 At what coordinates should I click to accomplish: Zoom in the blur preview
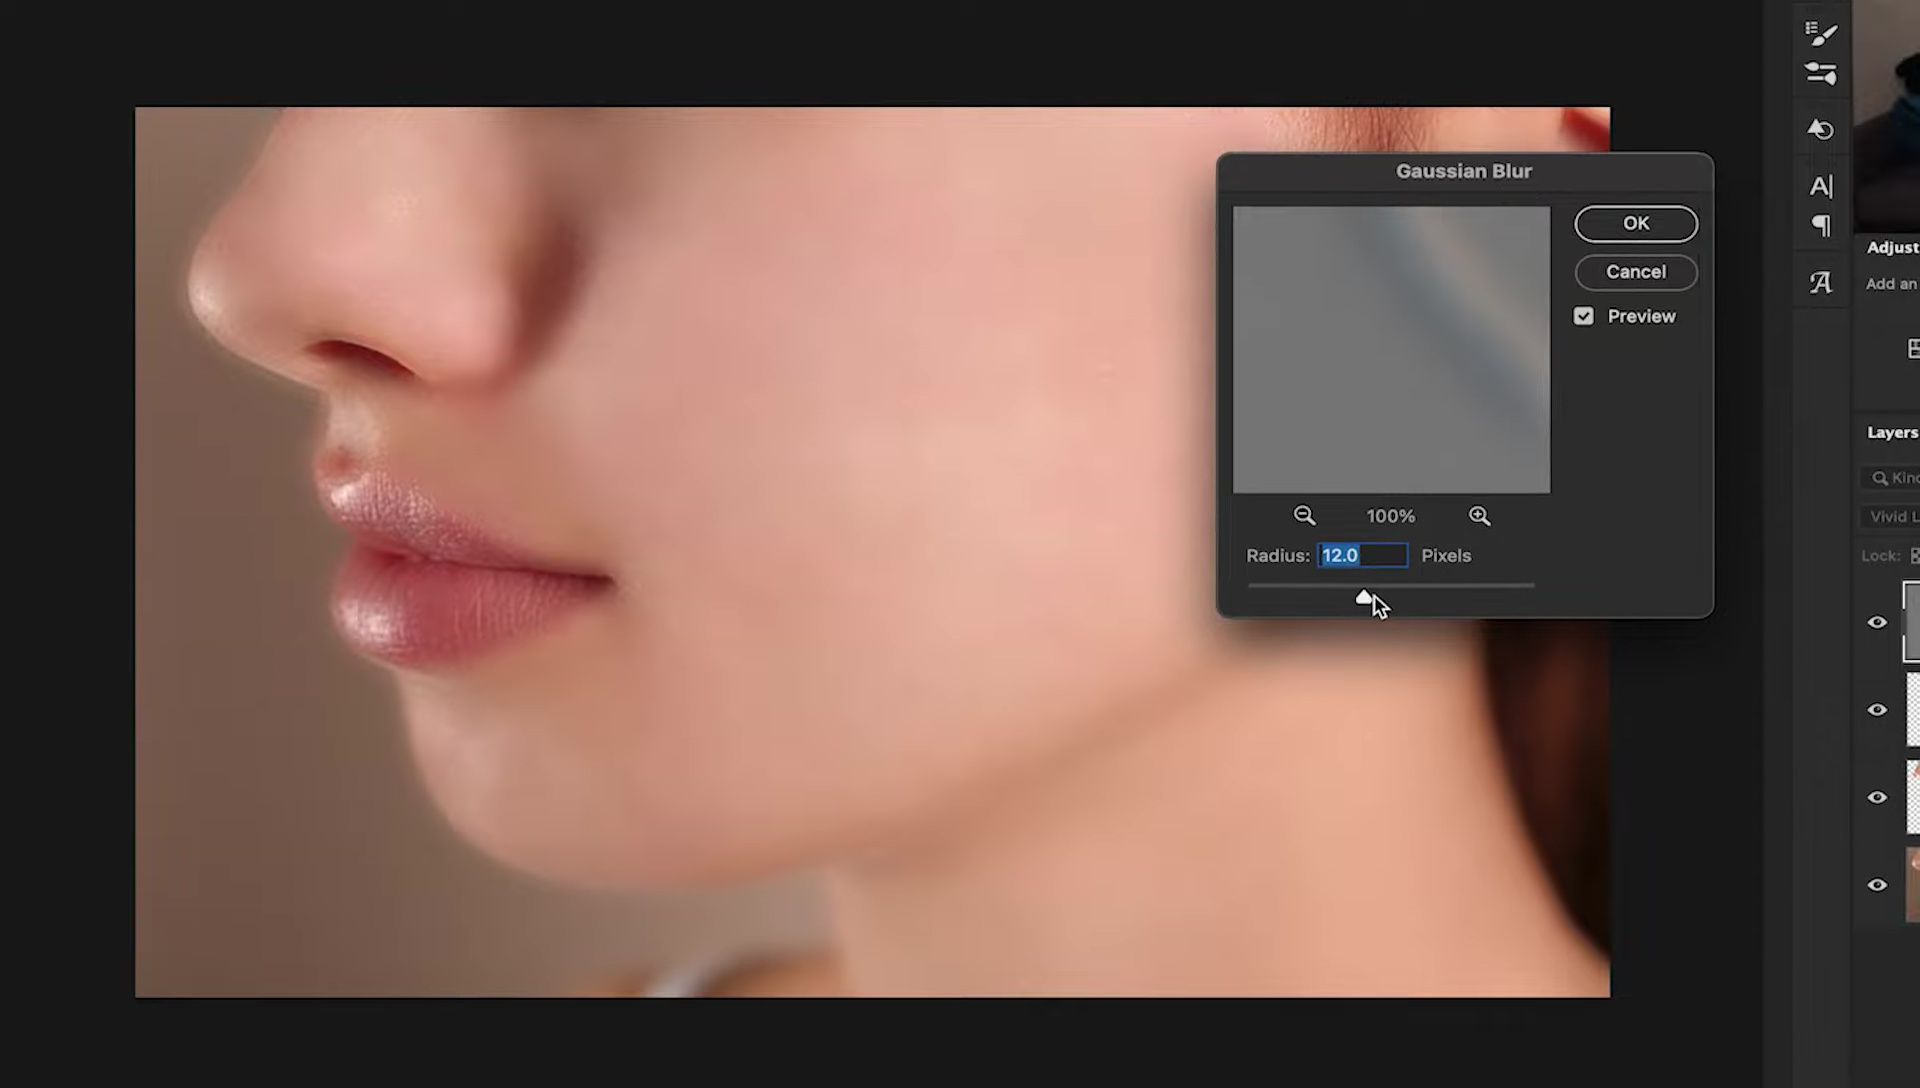click(x=1479, y=516)
